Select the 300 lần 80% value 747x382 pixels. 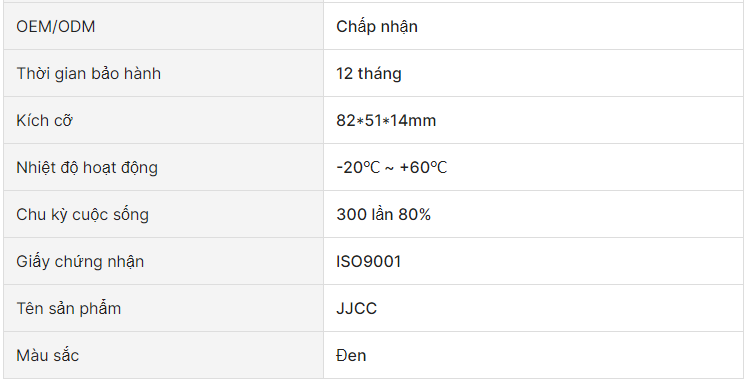click(x=384, y=214)
